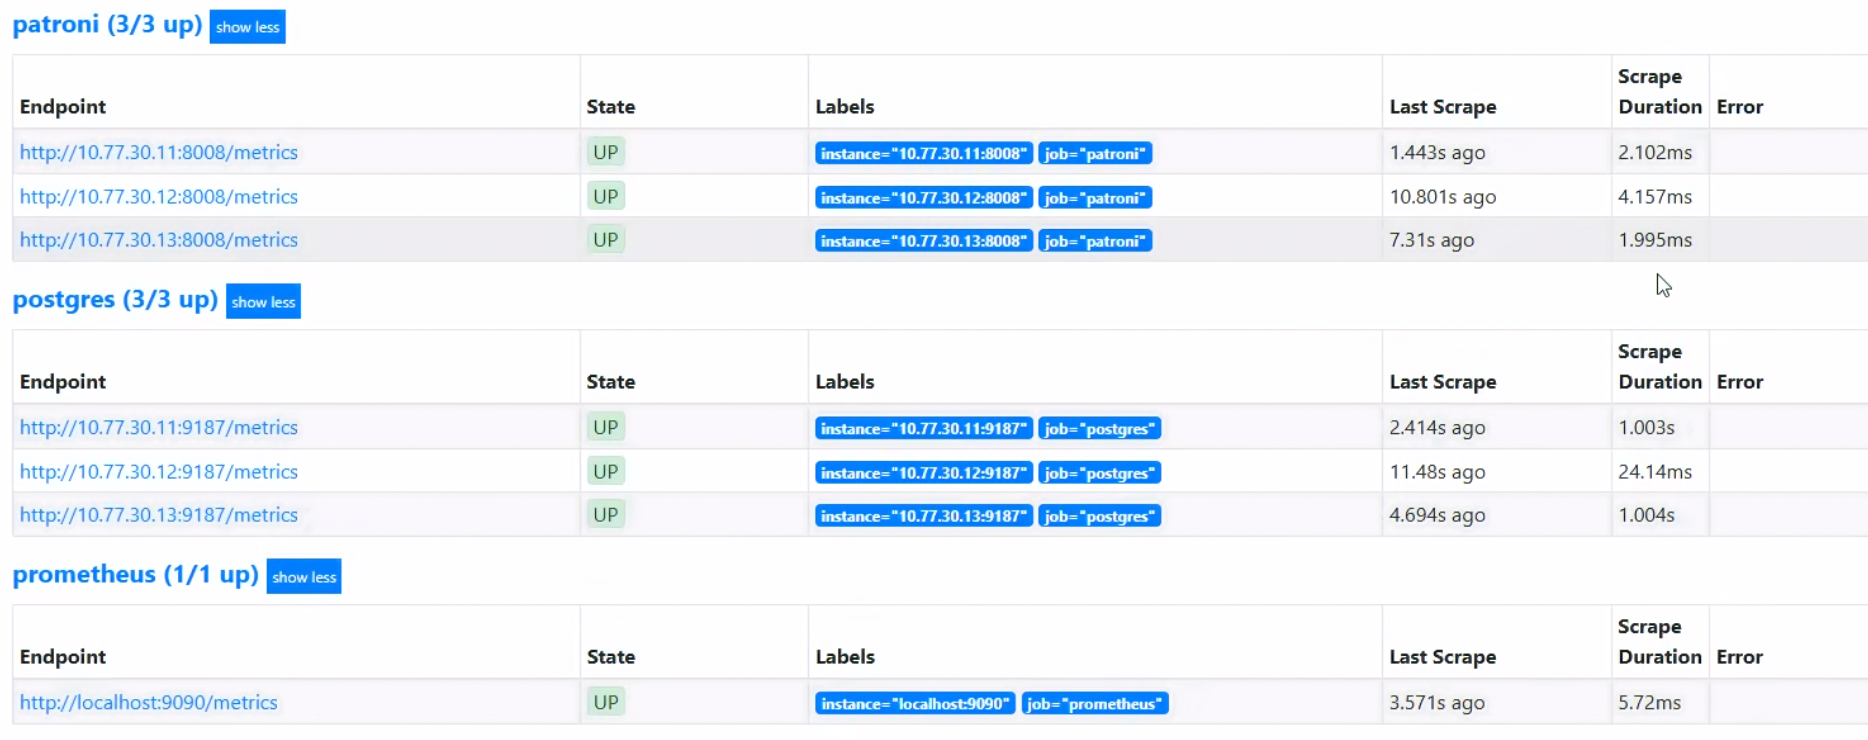
Task: Click the instance="10.77.30.13:9187" label badge
Action: tap(924, 516)
